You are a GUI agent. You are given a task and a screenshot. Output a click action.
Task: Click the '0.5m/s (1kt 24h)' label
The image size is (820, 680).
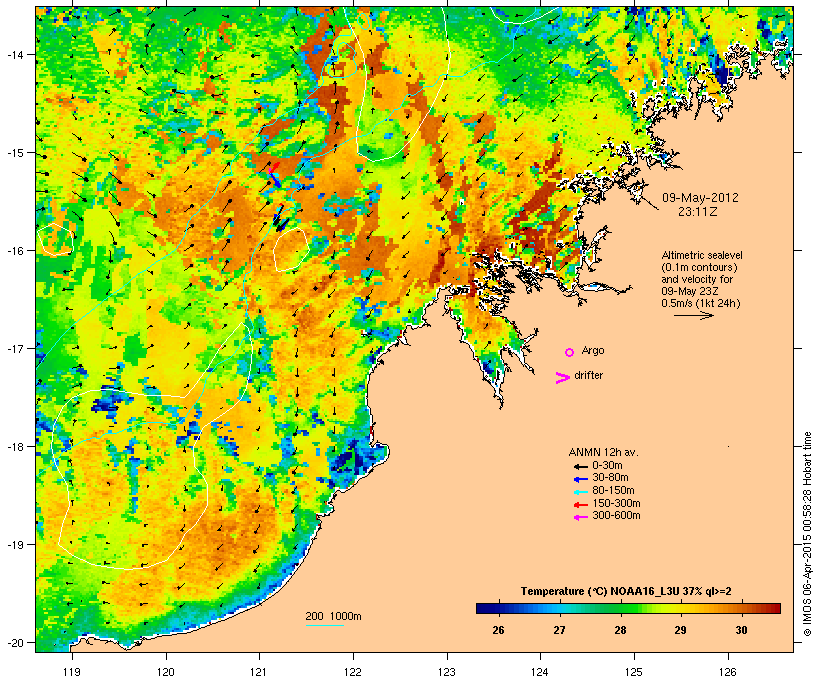coord(701,303)
